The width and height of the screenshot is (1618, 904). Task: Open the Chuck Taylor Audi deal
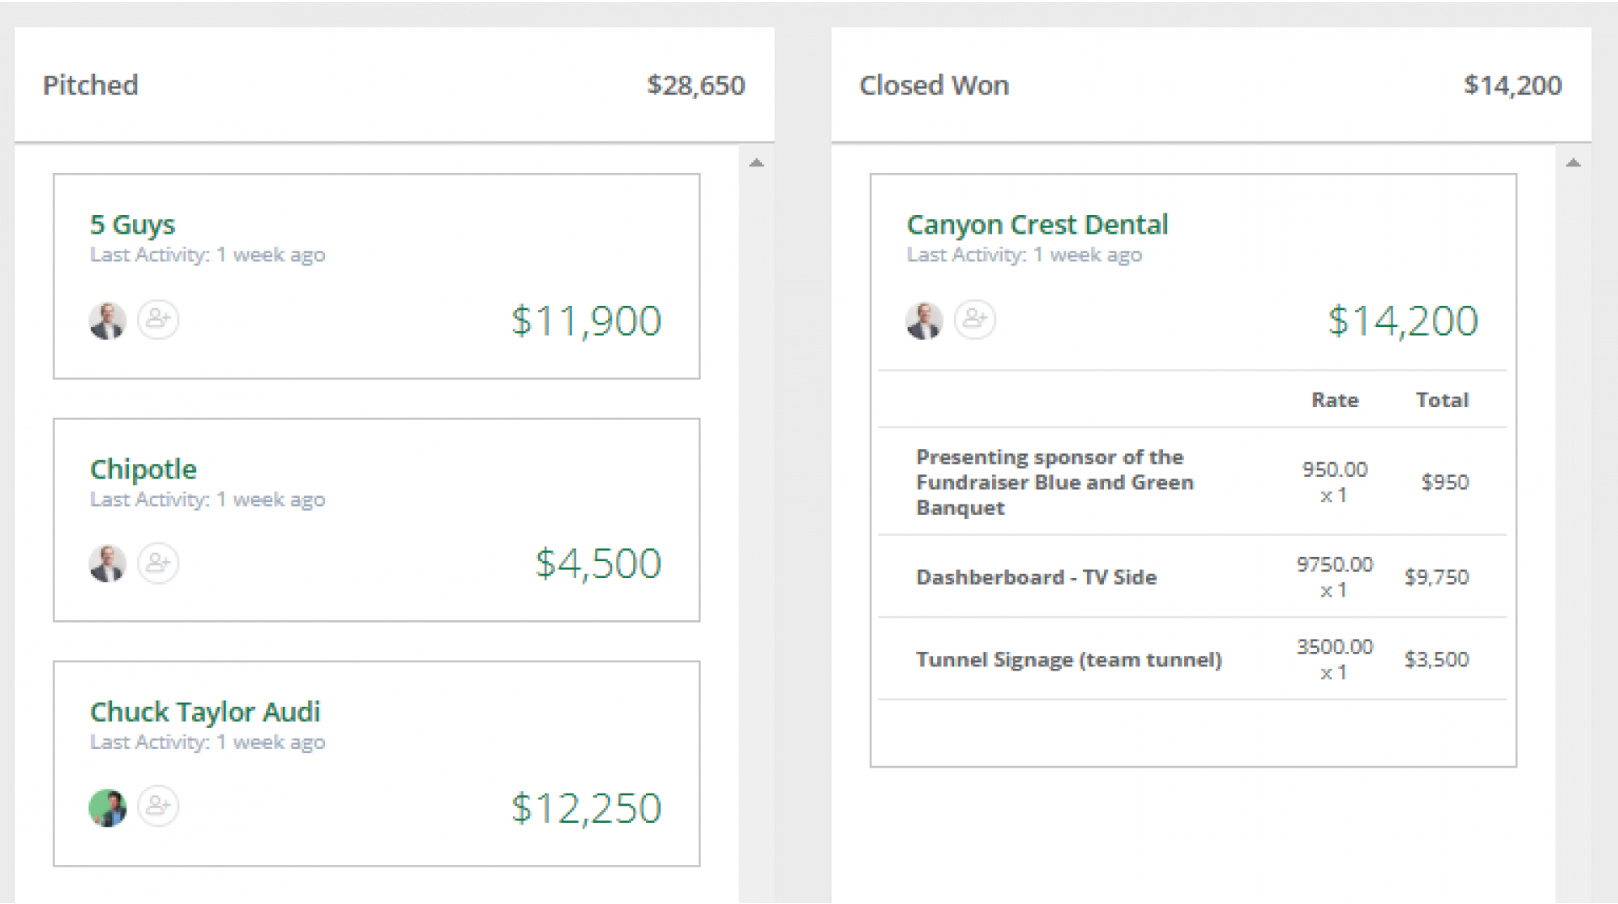(x=205, y=712)
